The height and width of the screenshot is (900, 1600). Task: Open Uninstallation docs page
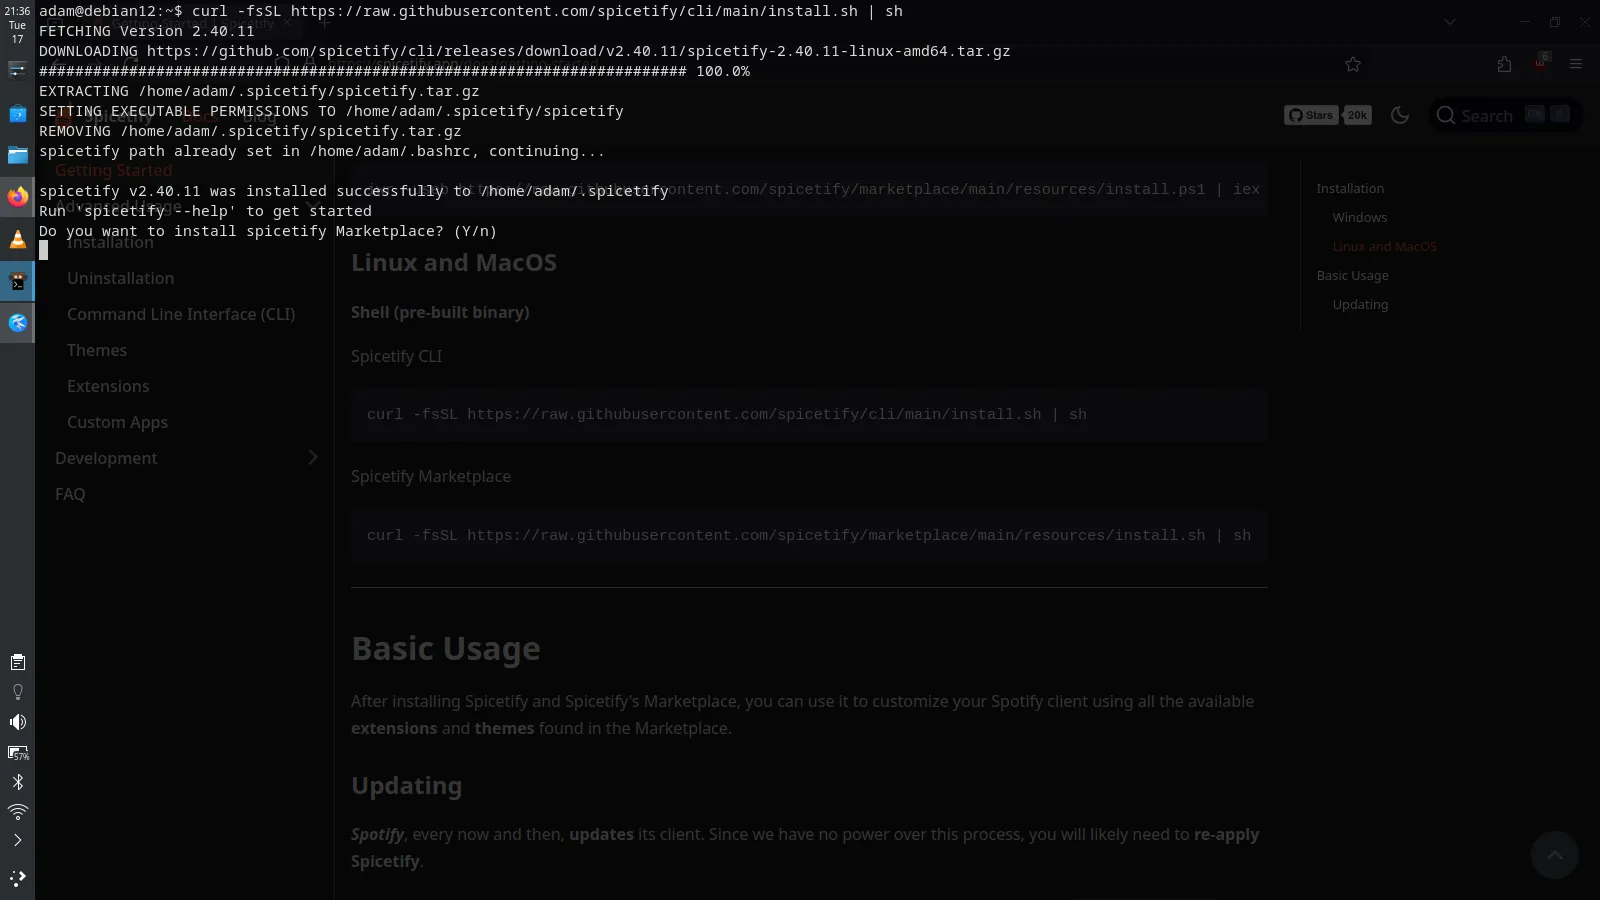tap(120, 278)
